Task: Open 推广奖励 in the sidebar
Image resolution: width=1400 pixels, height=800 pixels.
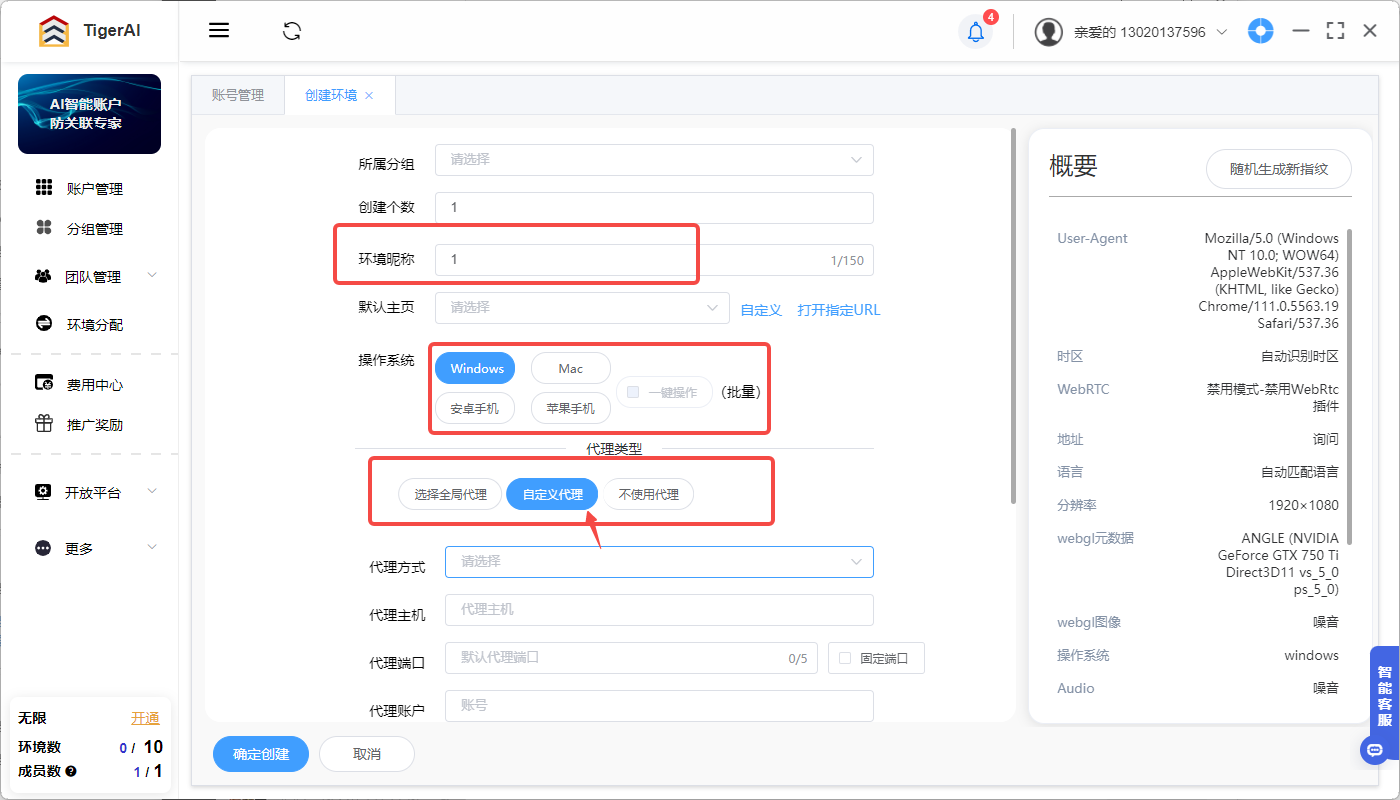Action: click(x=95, y=425)
